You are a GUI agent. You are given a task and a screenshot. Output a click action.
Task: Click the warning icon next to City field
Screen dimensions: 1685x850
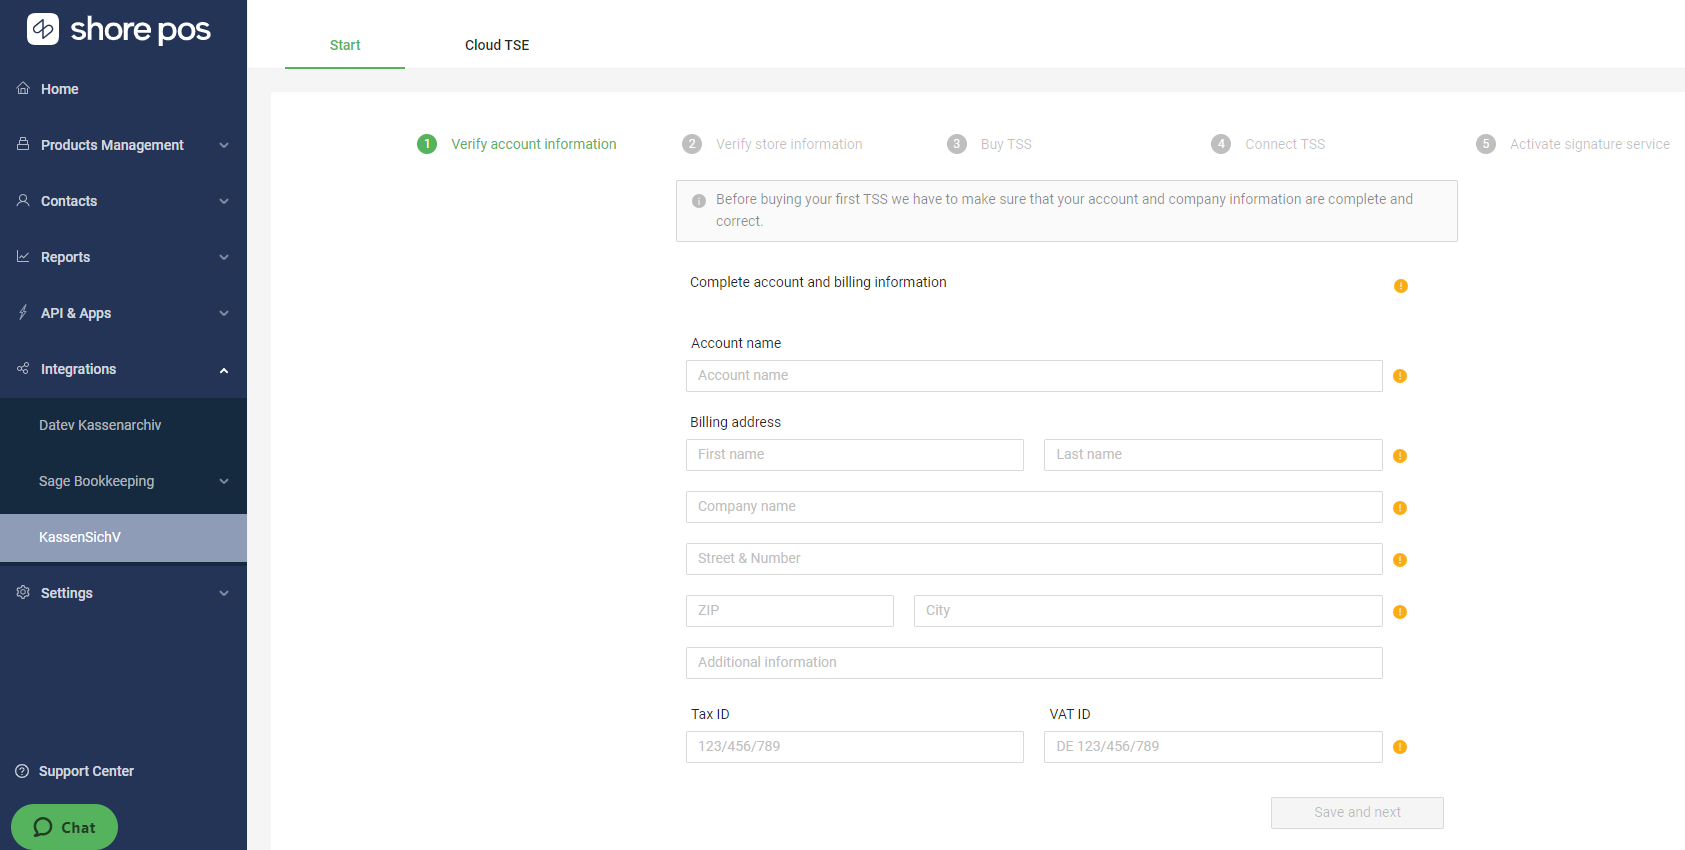coord(1400,612)
